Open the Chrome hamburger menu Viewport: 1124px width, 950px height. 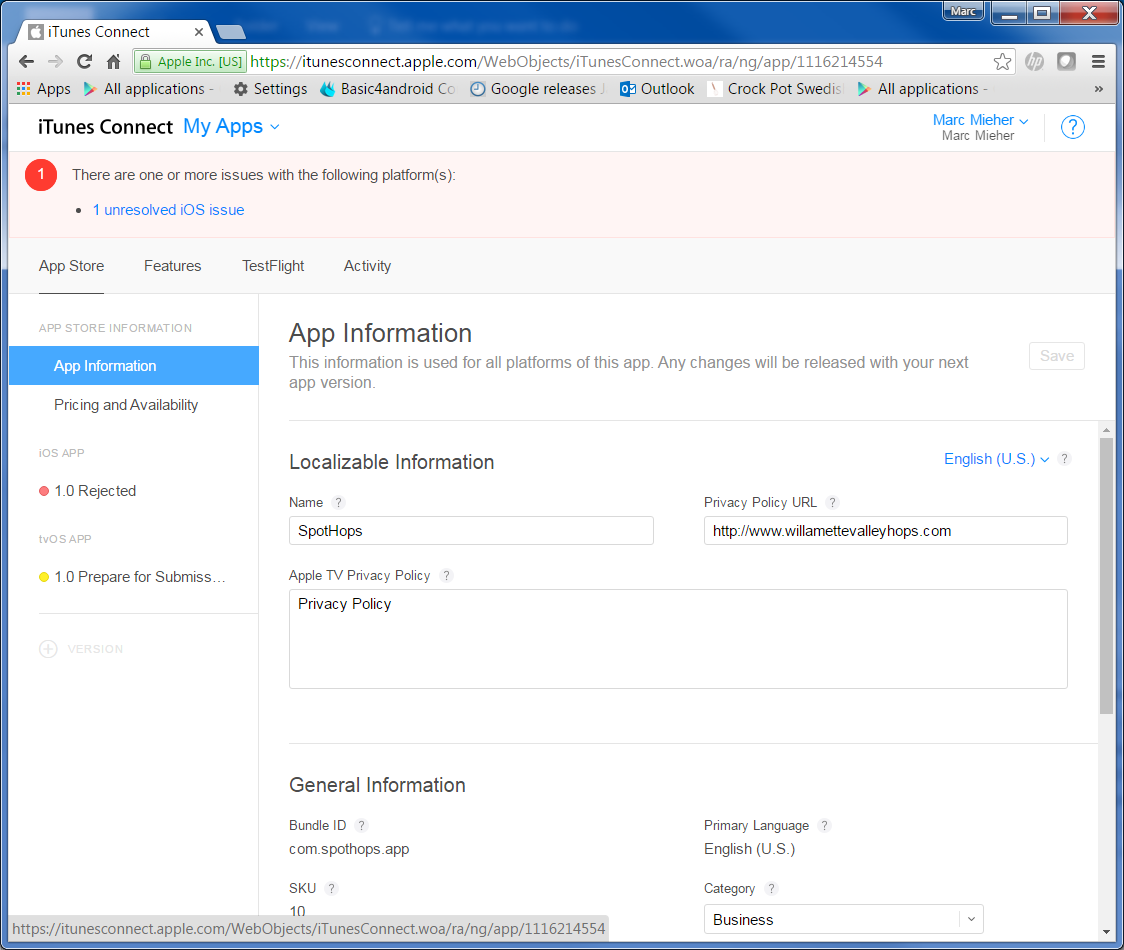click(1098, 62)
